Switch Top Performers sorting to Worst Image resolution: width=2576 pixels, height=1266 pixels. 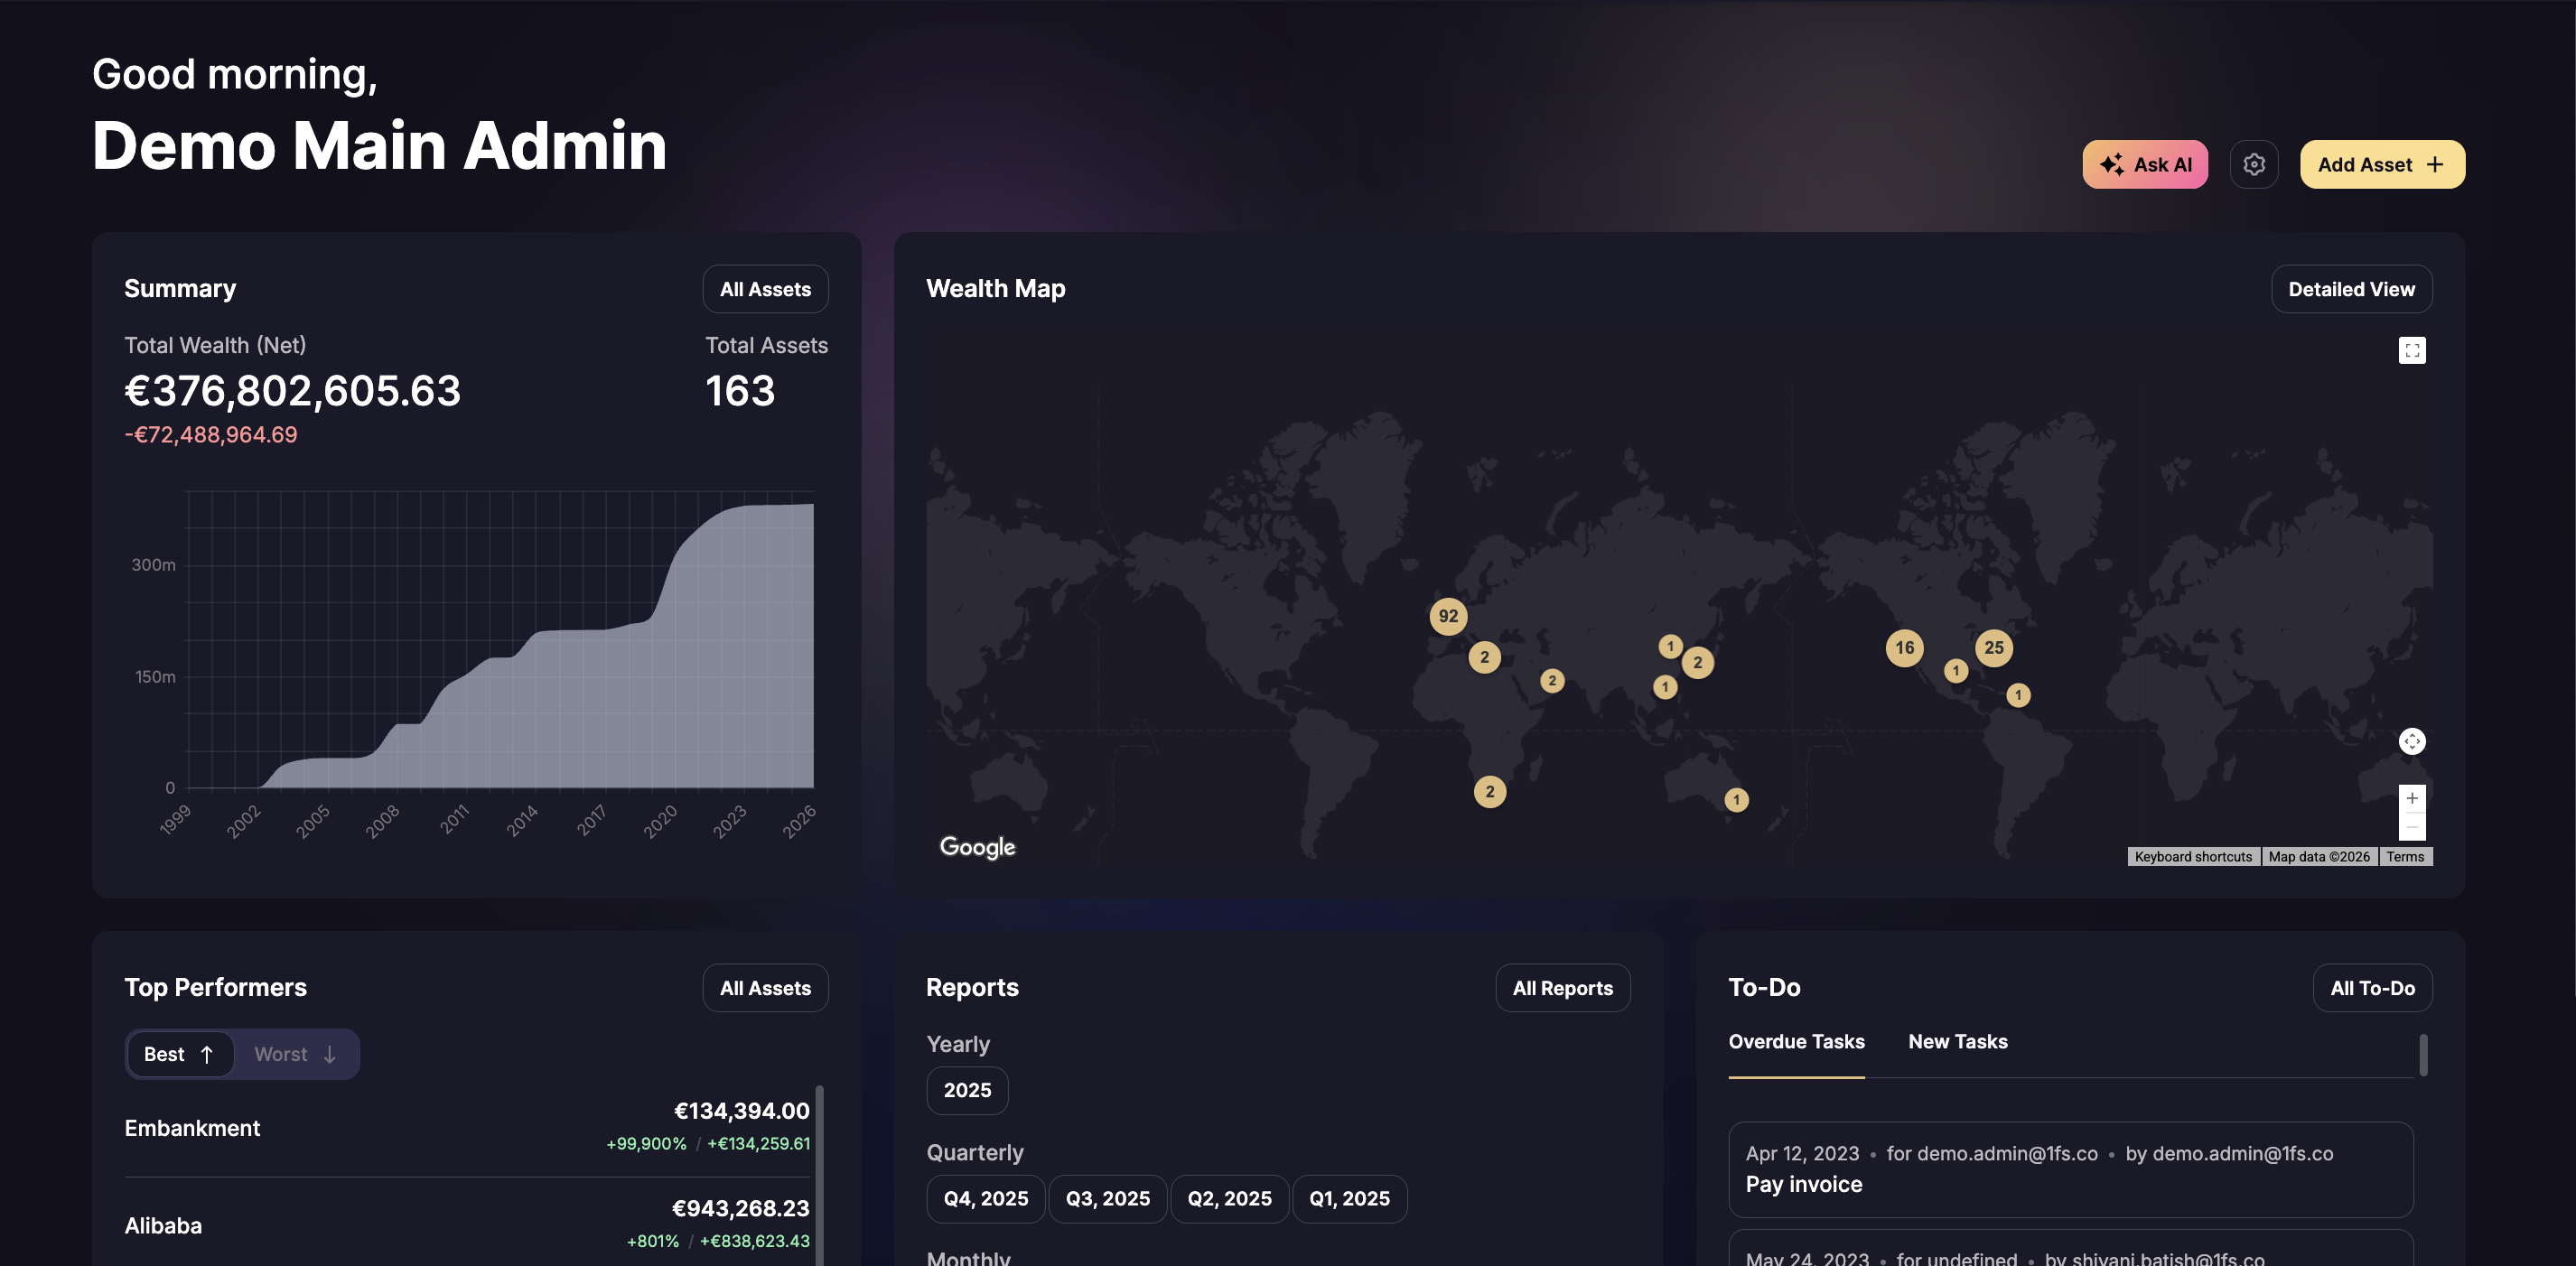[295, 1053]
